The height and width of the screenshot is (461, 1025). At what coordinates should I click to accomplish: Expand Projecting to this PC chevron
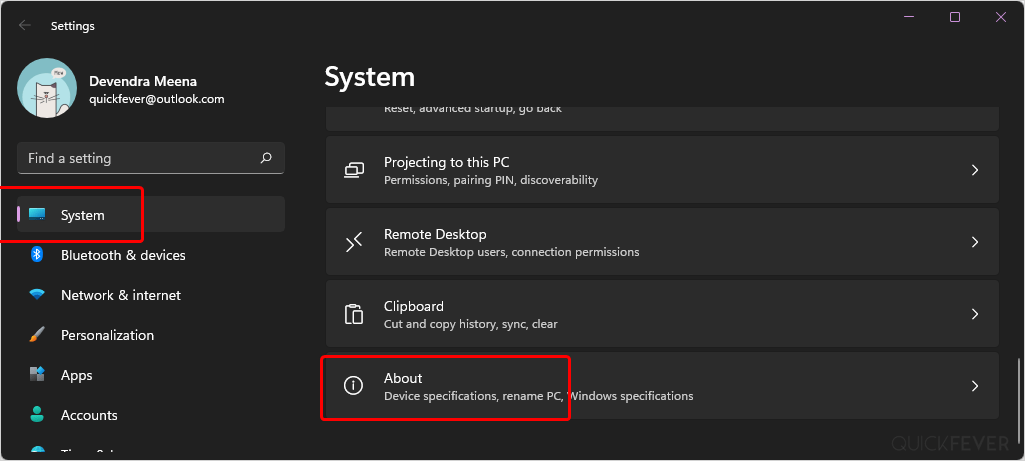point(975,170)
